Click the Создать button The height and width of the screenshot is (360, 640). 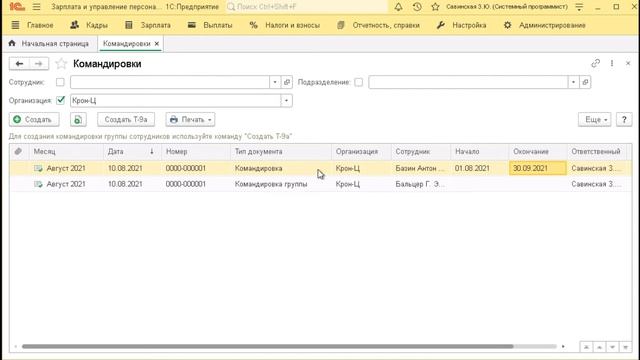pyautogui.click(x=34, y=120)
